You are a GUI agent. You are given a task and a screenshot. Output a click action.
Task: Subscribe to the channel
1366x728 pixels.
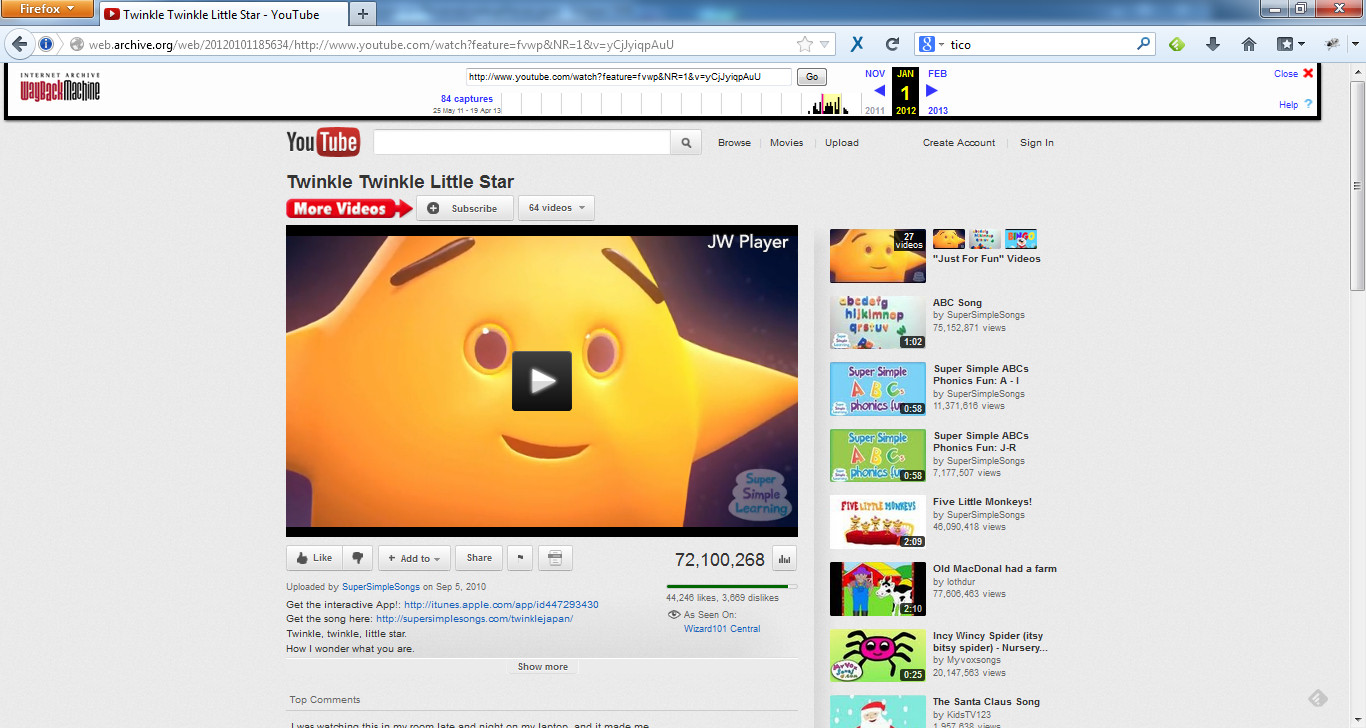pyautogui.click(x=465, y=208)
